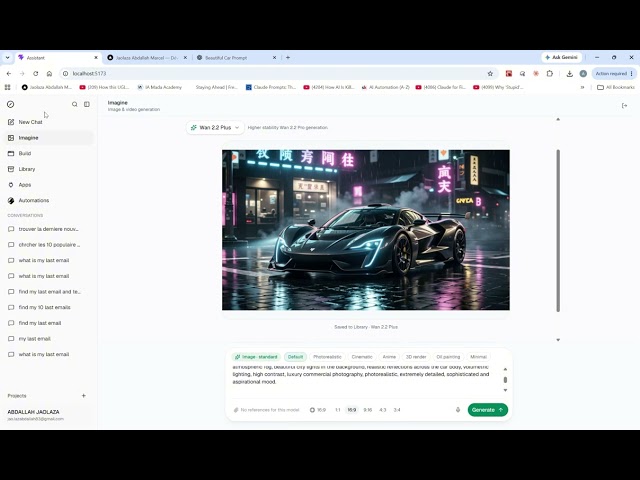The height and width of the screenshot is (480, 640).
Task: Select the Oil painting style chip
Action: 448,357
